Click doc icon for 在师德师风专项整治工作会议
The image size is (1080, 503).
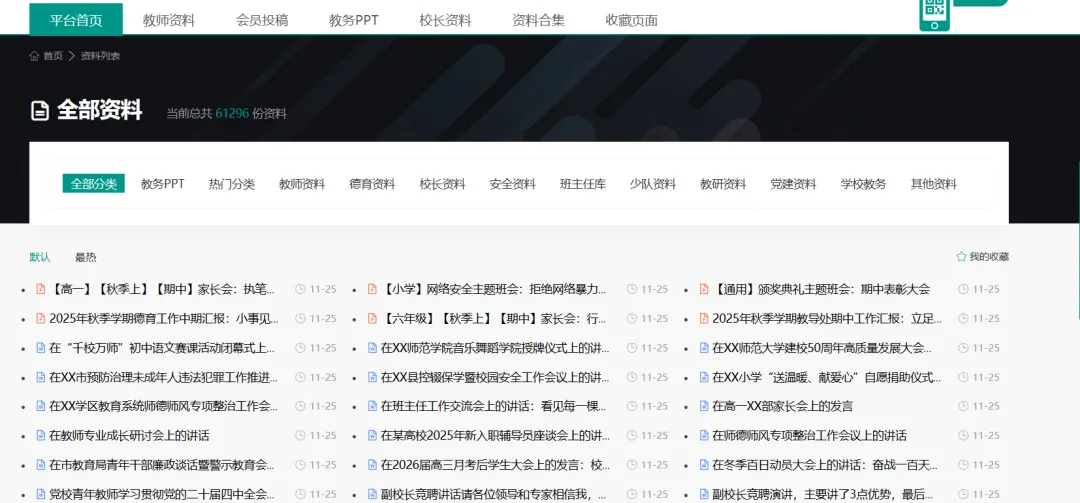pos(703,435)
